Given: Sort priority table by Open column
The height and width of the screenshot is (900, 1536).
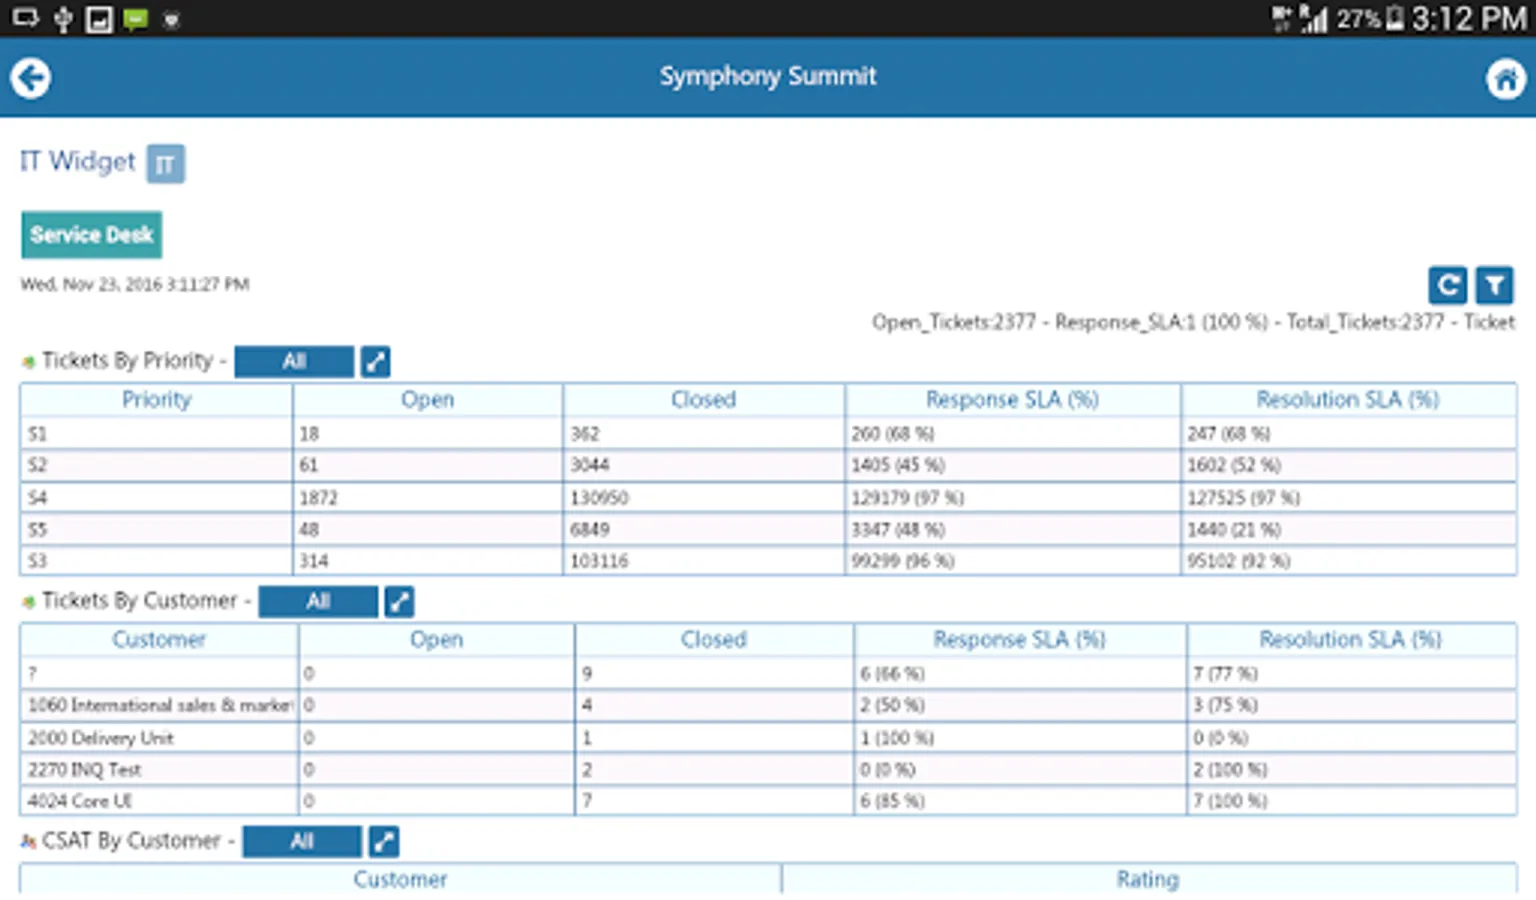Looking at the screenshot, I should click(428, 400).
